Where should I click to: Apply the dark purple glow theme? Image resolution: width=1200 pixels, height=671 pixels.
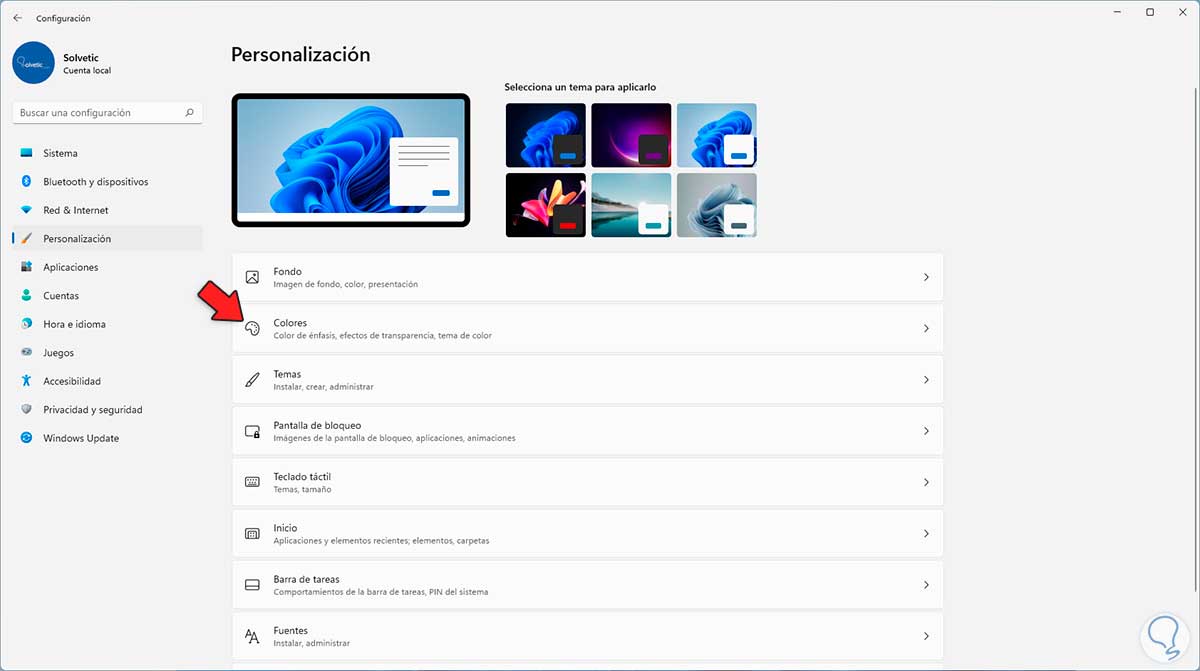(631, 135)
